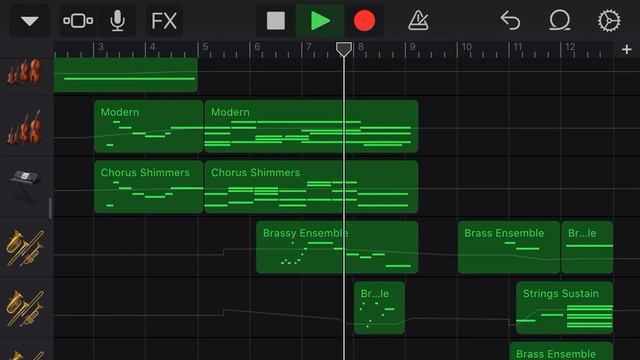Stop playback with the square button
The image size is (640, 360).
276,21
